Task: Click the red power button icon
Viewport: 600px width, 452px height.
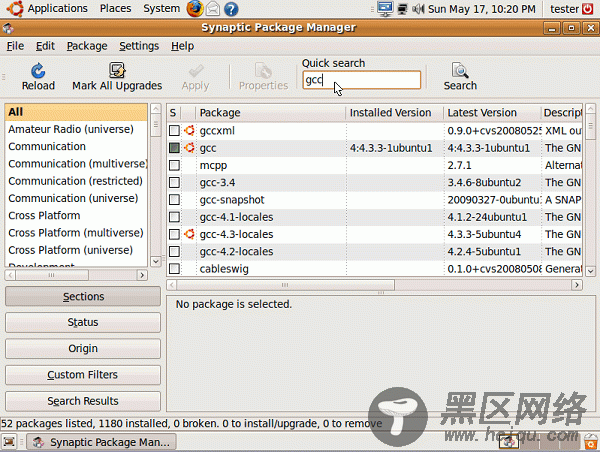Action: pyautogui.click(x=587, y=8)
